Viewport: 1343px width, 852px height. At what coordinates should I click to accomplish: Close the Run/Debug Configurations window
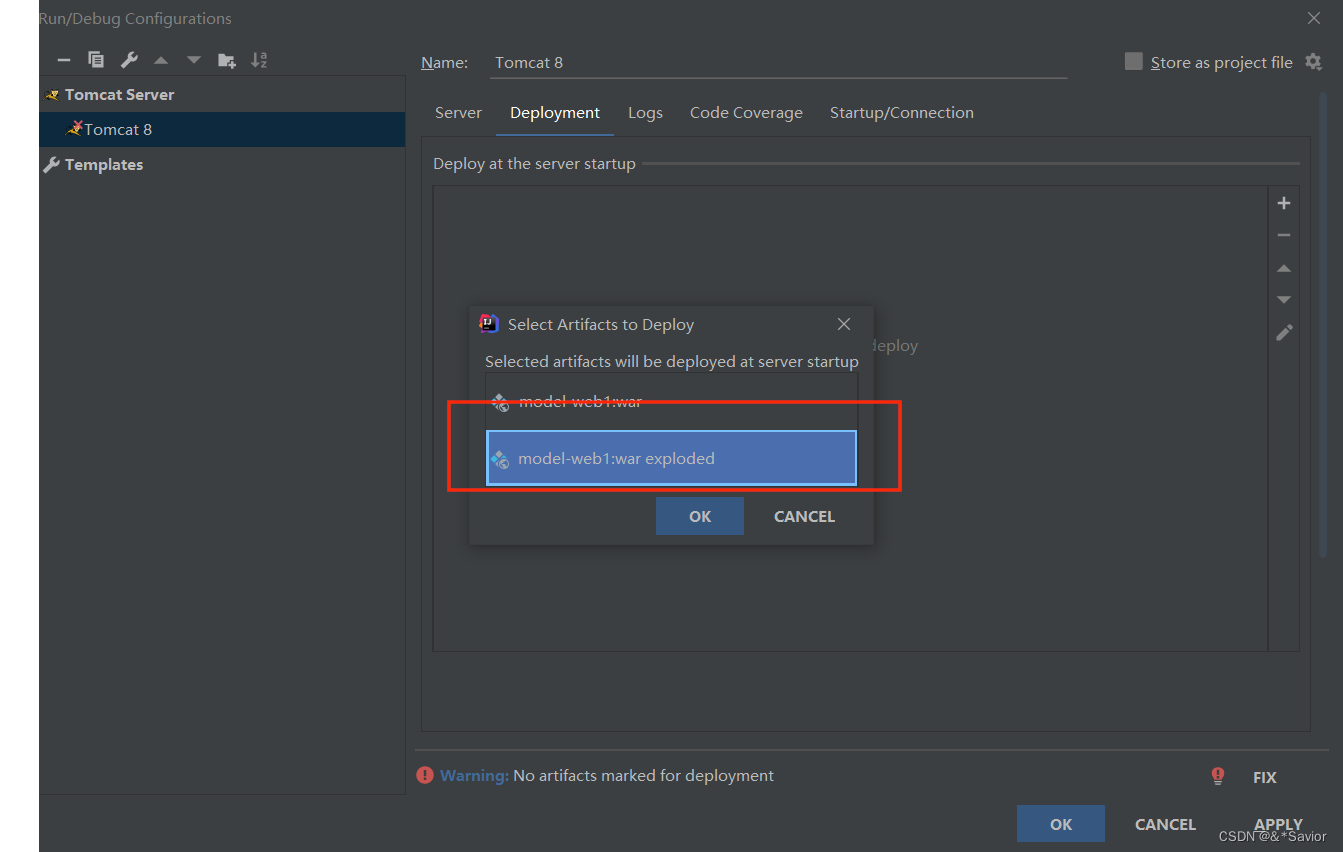coord(1314,18)
